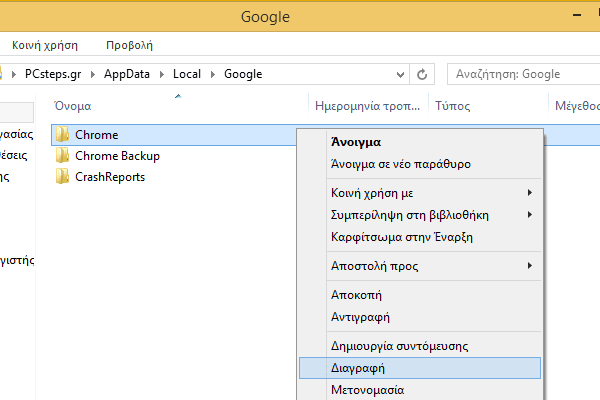Expand breadcrumb arrow after AppData
Screen dimensions: 600x400
click(x=161, y=74)
